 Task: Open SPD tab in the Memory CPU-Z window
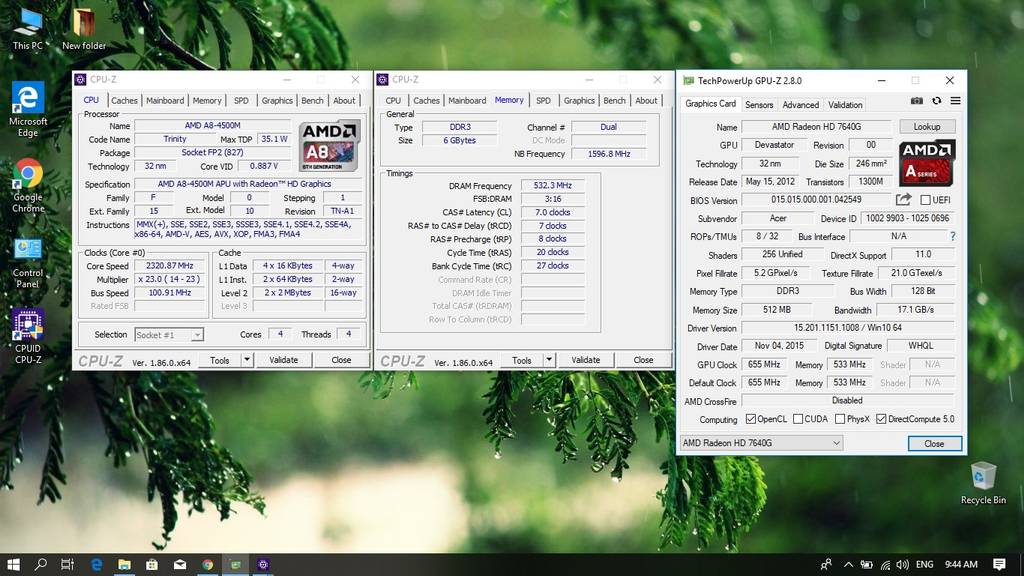(543, 101)
